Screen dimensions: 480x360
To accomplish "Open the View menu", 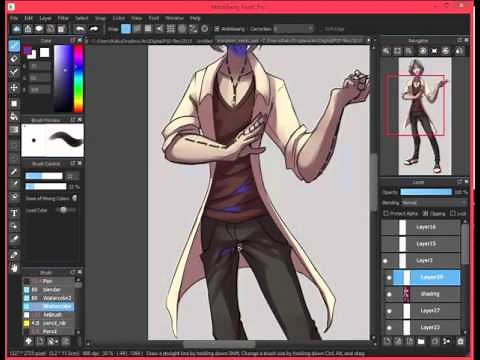I will [x=136, y=18].
